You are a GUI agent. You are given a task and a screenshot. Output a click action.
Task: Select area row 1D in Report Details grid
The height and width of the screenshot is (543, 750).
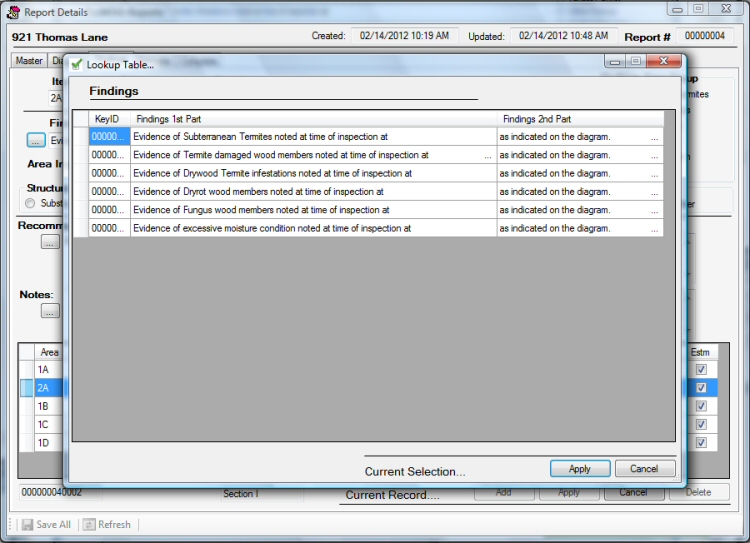coord(48,443)
